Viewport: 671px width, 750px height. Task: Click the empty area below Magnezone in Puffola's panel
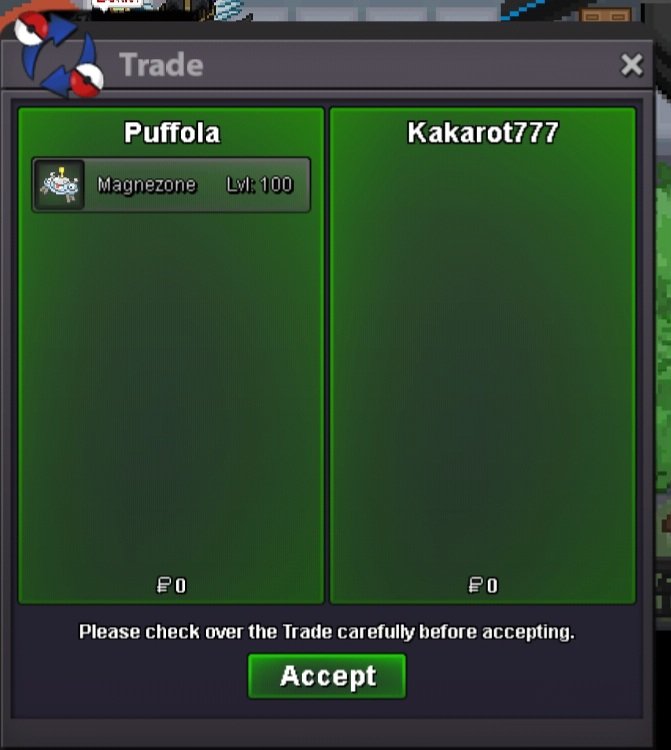[171, 392]
